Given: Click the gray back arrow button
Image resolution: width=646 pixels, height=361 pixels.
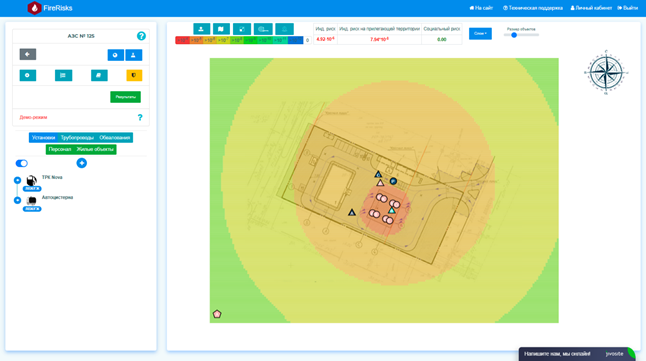Looking at the screenshot, I should 28,54.
